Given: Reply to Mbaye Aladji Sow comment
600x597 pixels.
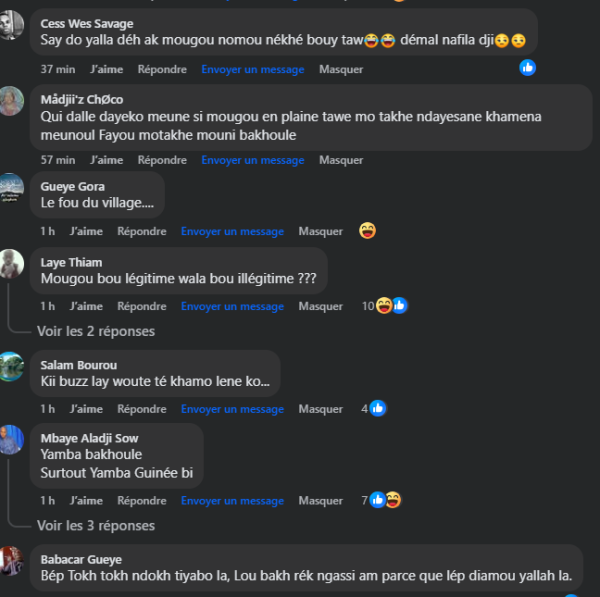Looking at the screenshot, I should tap(142, 501).
